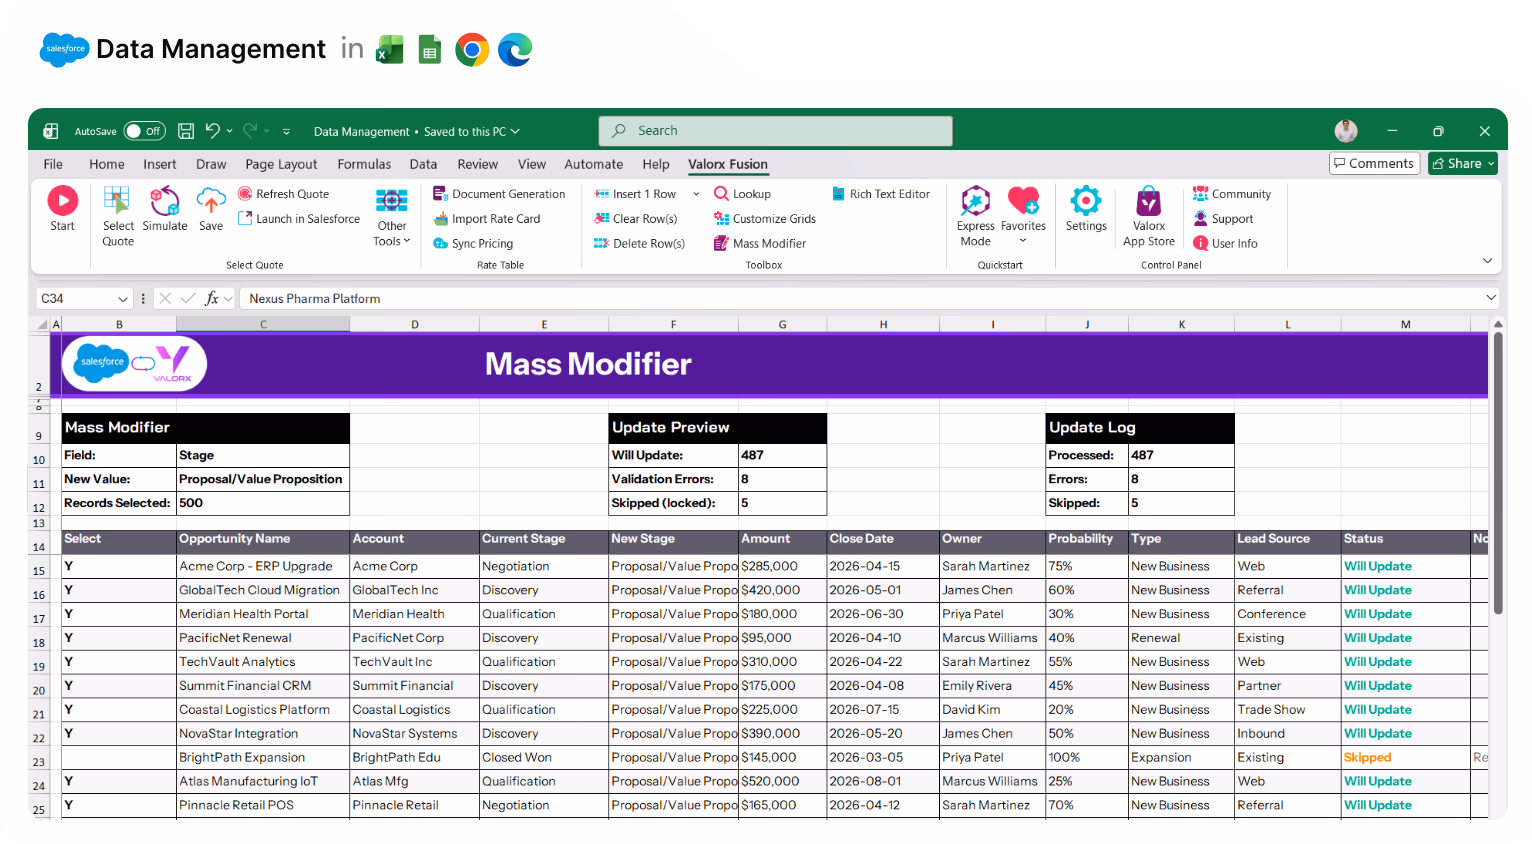Image resolution: width=1532 pixels, height=844 pixels.
Task: Switch to the Valorx Fusion ribbon tab
Action: 727,164
